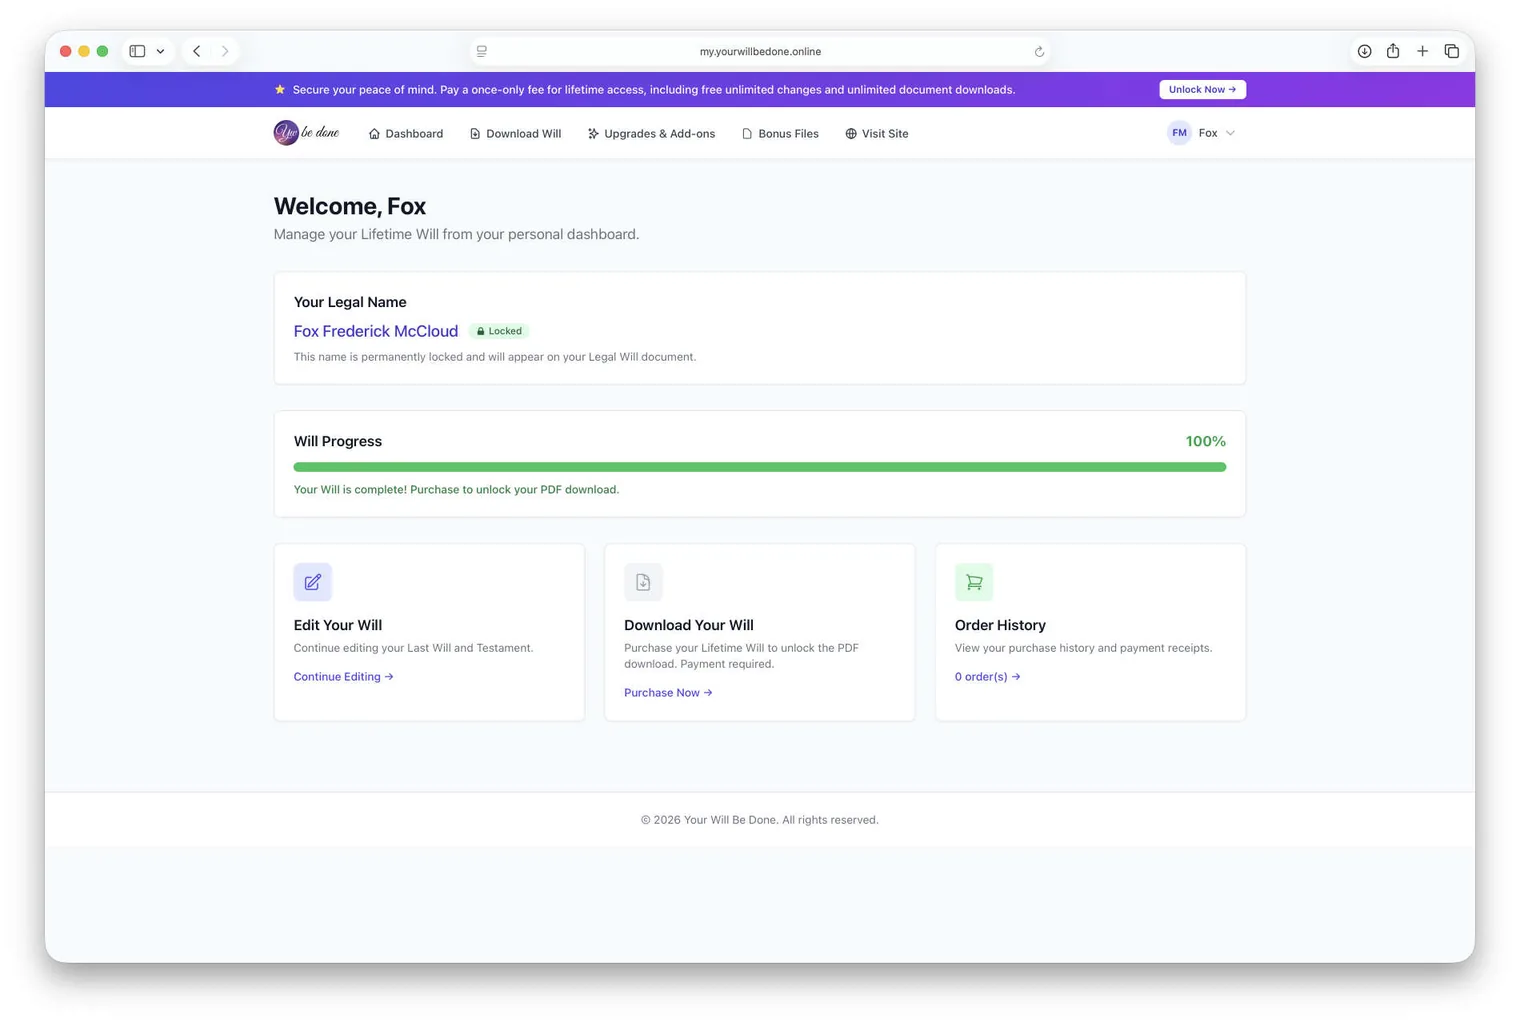Open the Safari downloads icon
This screenshot has width=1520, height=1022.
point(1364,51)
